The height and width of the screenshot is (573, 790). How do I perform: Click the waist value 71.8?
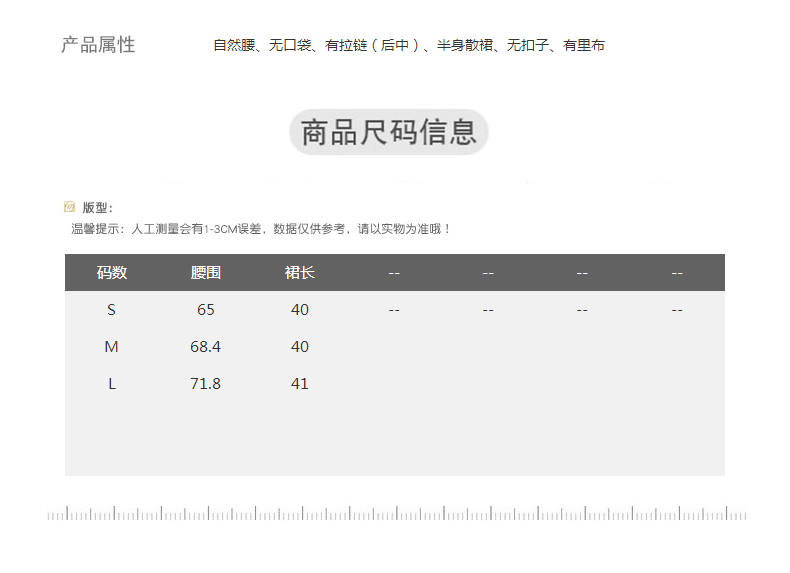206,384
